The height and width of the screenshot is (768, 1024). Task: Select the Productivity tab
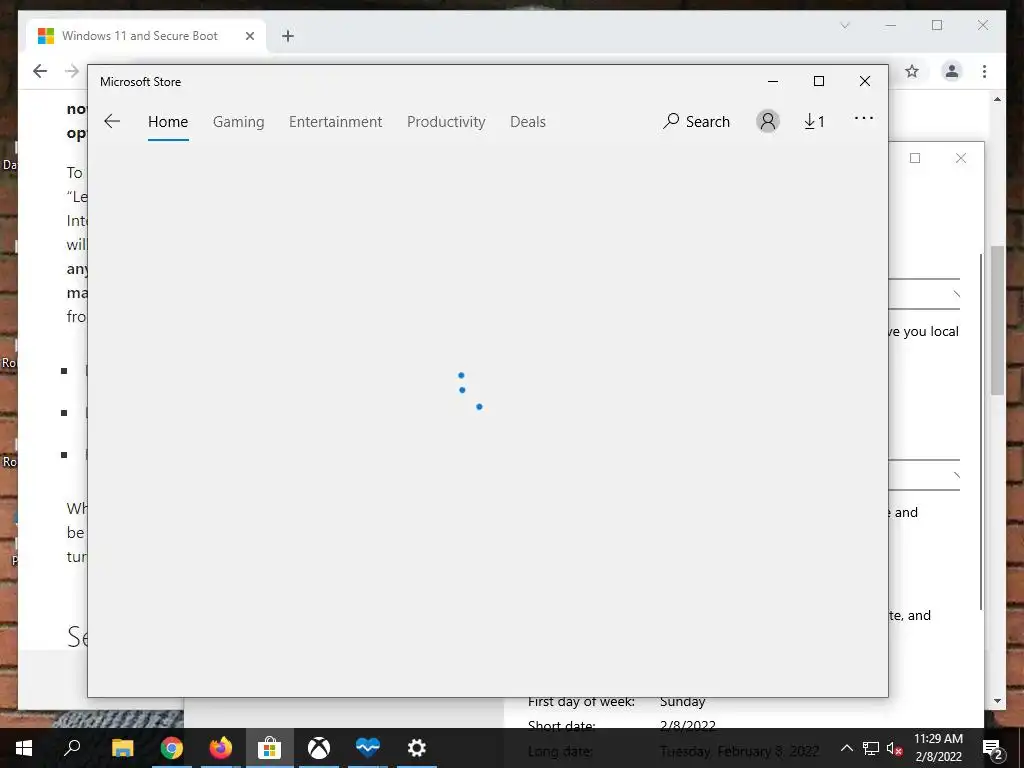446,122
